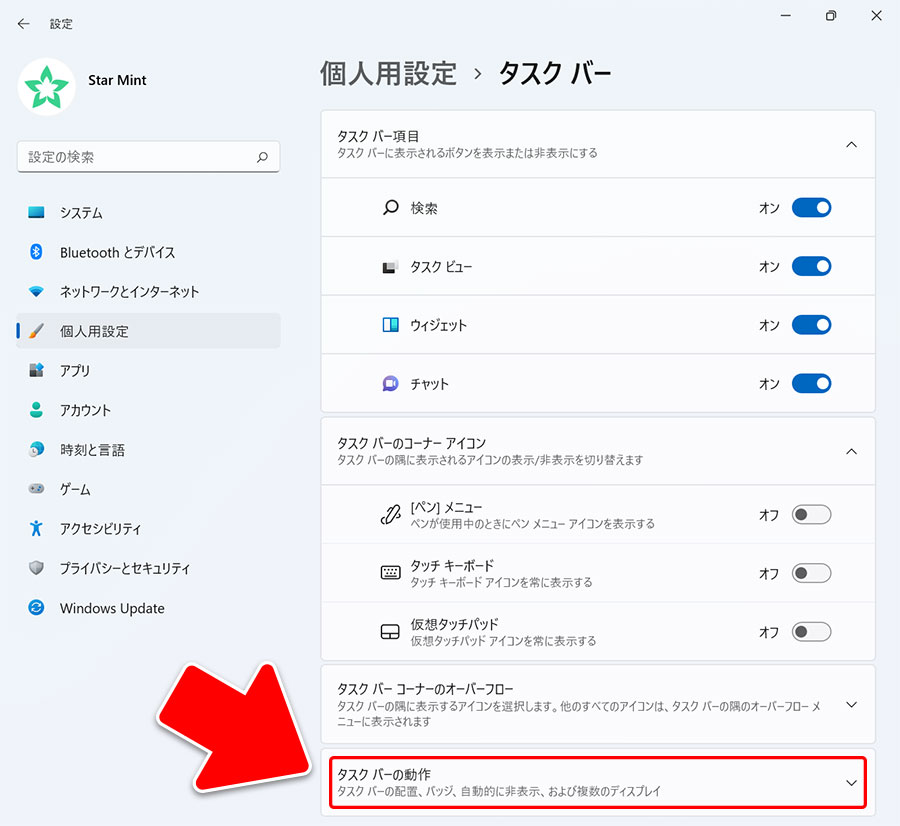The image size is (900, 826).
Task: Click the タスク ビュー icon
Action: click(390, 266)
